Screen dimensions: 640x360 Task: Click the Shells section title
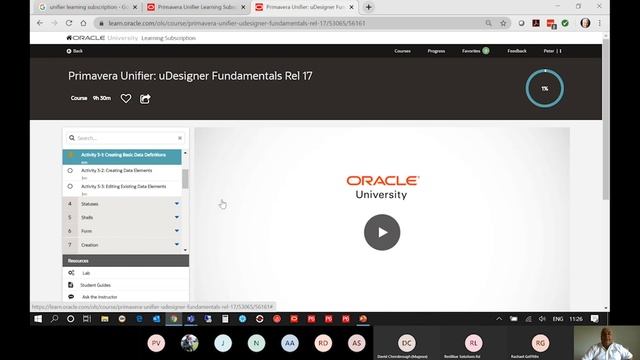[87, 218]
